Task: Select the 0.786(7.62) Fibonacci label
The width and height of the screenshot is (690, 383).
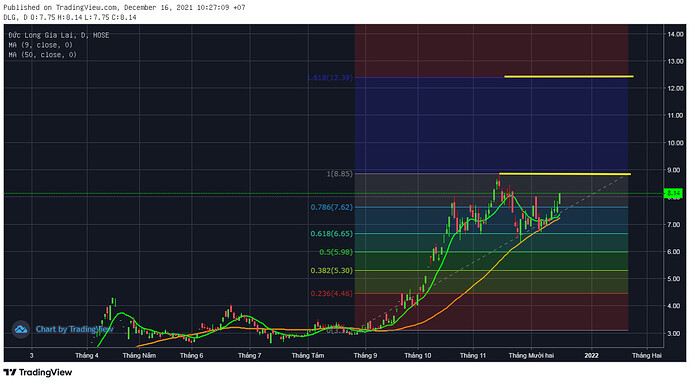Action: [331, 207]
